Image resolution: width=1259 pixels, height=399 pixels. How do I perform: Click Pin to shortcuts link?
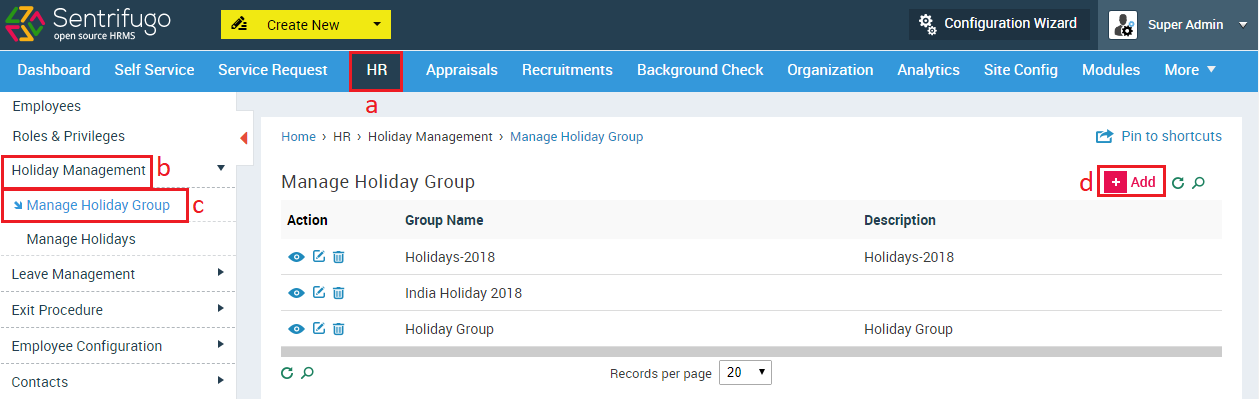click(1159, 136)
